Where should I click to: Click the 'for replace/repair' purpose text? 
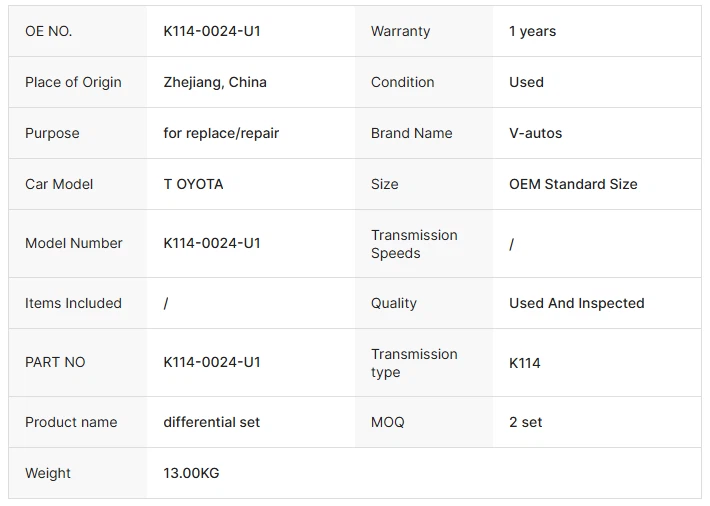pos(221,133)
